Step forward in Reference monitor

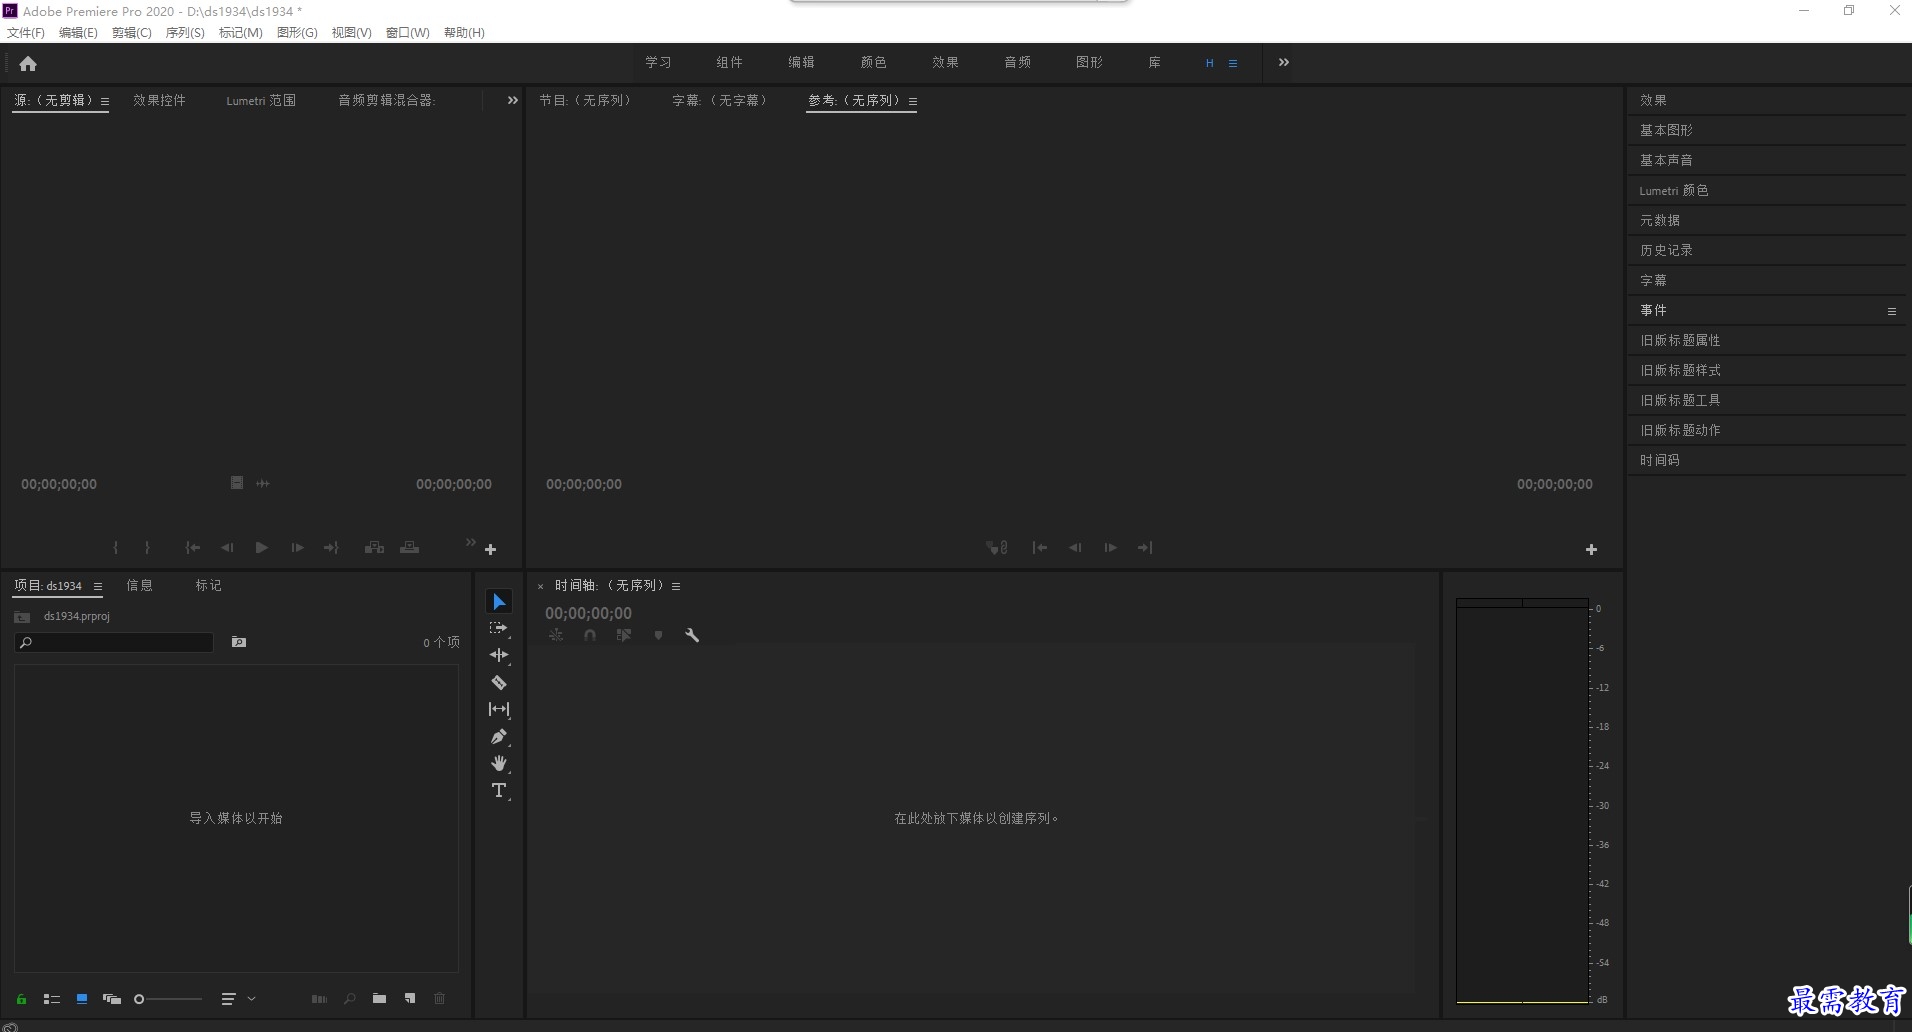tap(1110, 548)
